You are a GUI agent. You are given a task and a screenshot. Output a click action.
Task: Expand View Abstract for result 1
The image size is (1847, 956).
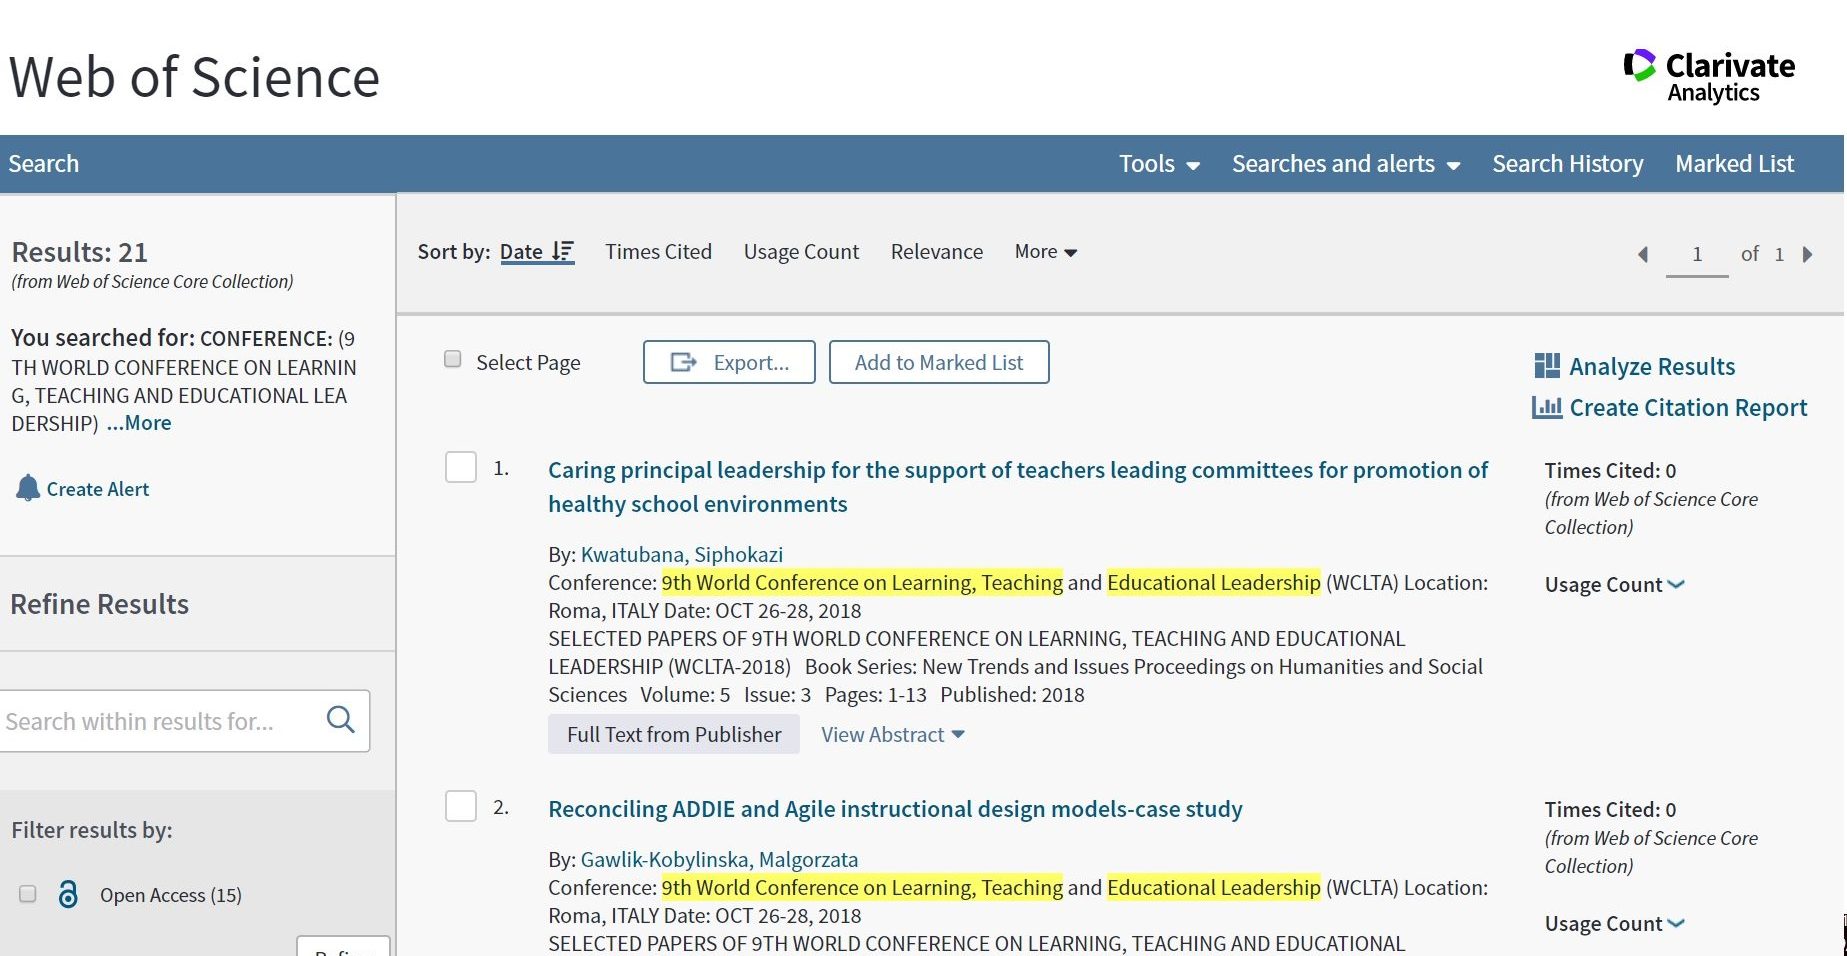coord(893,735)
